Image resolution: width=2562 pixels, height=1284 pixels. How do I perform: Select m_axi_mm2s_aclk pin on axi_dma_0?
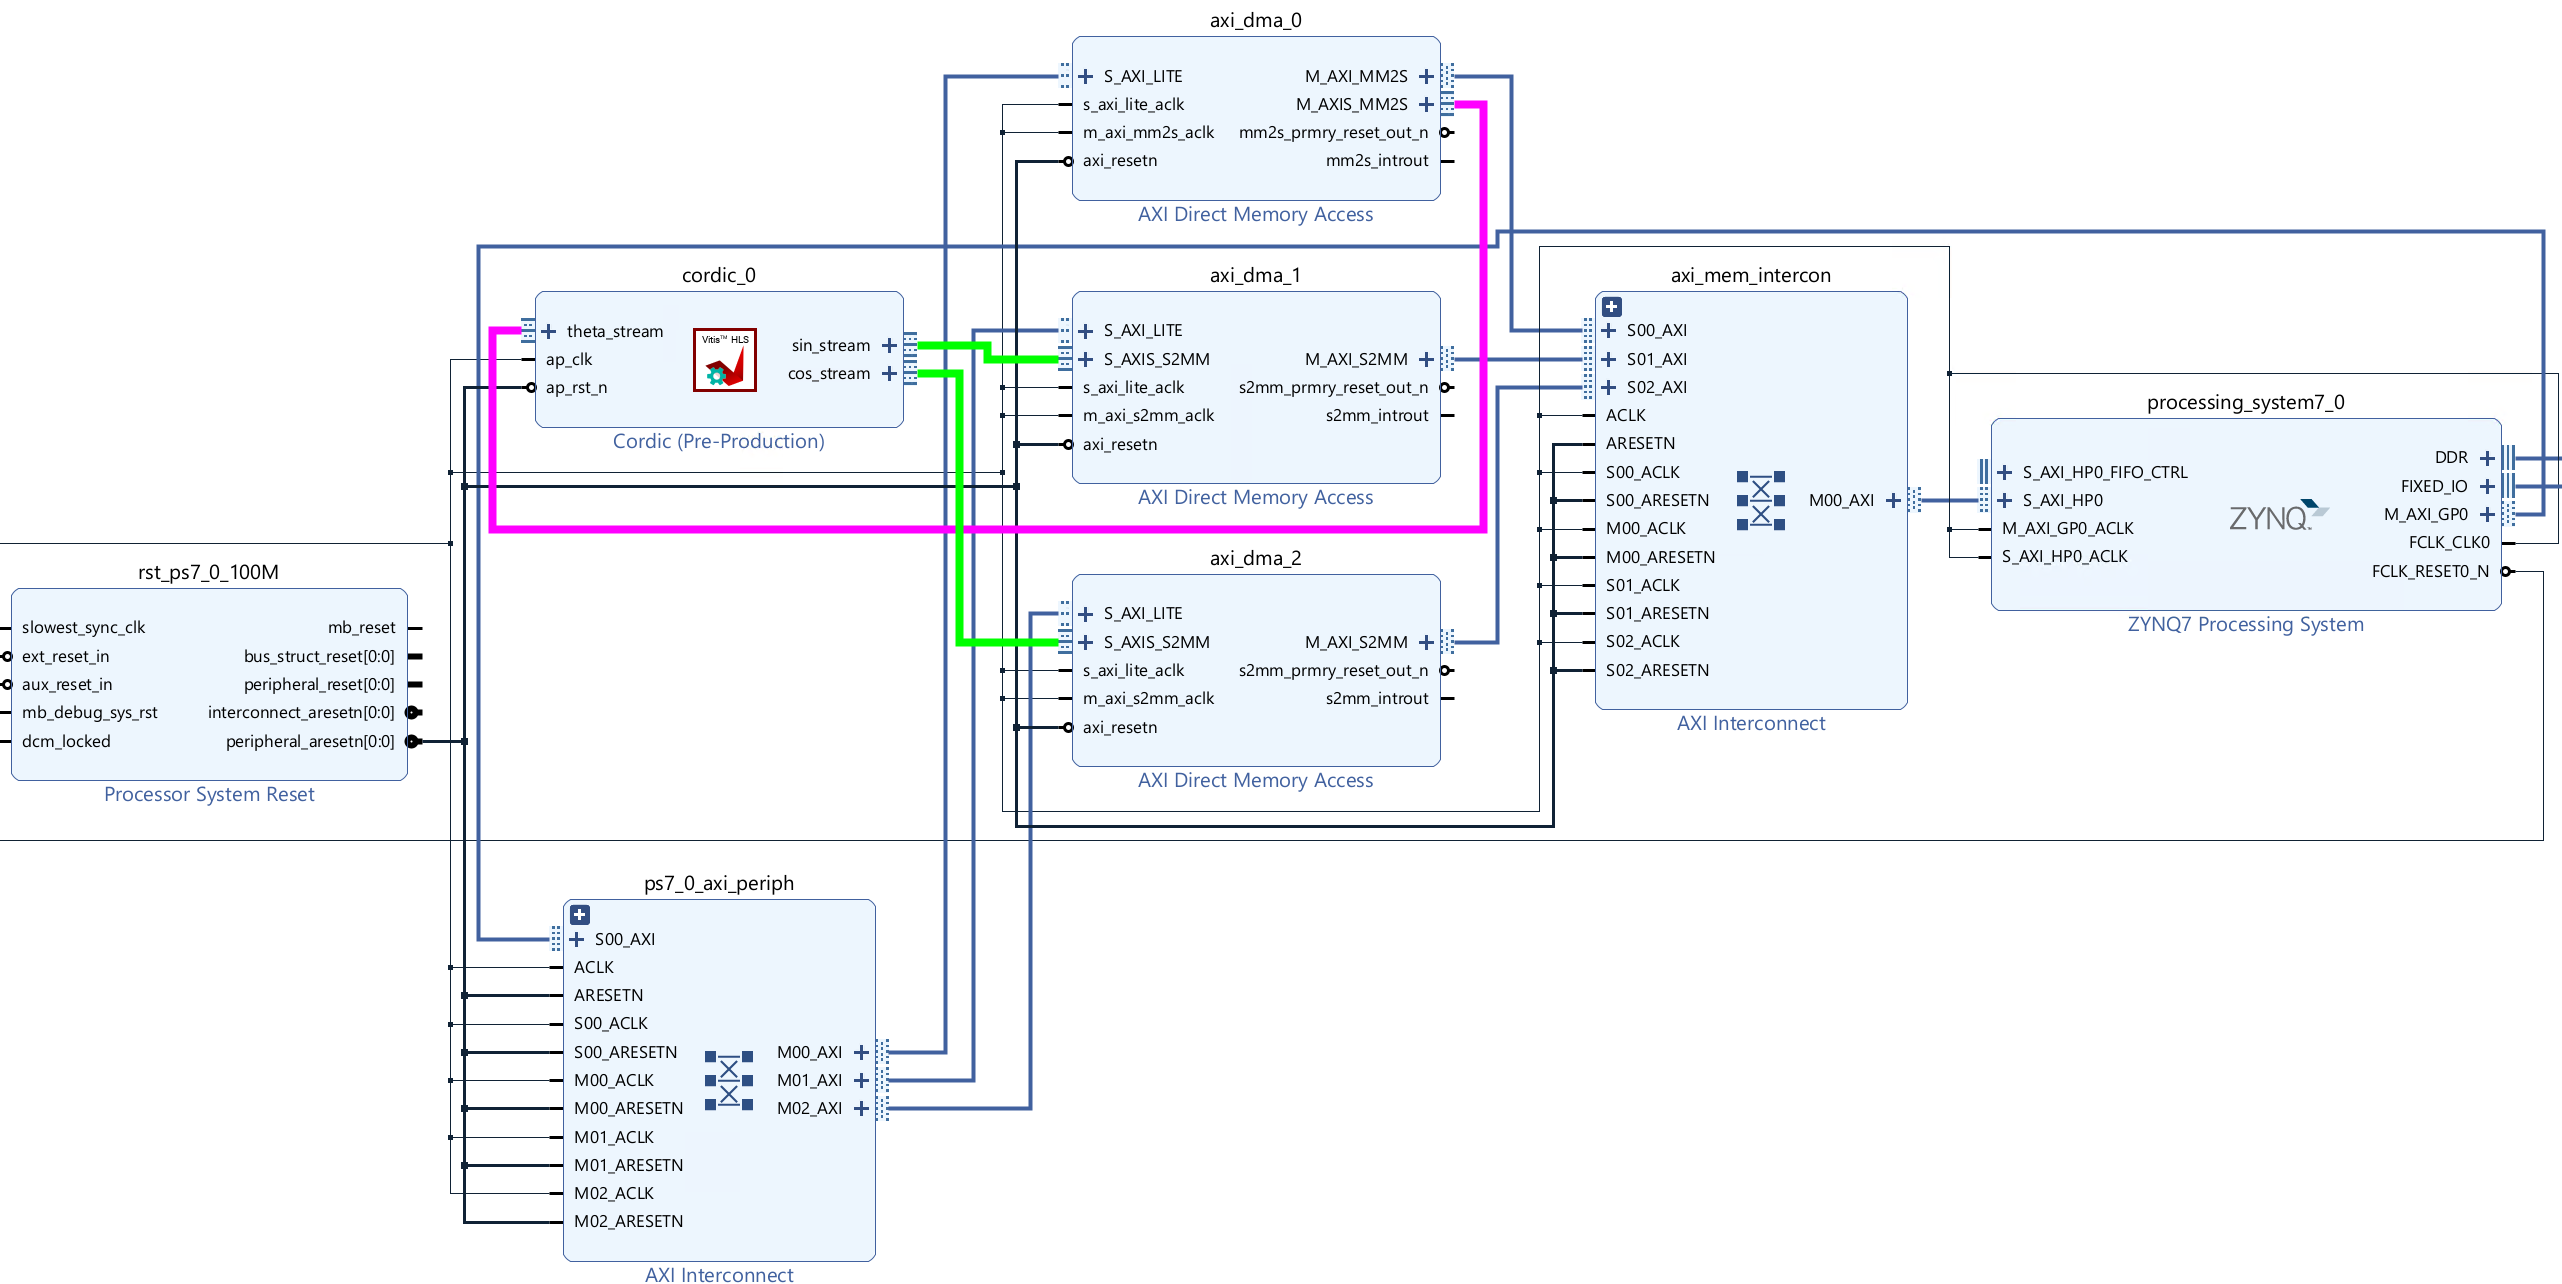pyautogui.click(x=1148, y=132)
